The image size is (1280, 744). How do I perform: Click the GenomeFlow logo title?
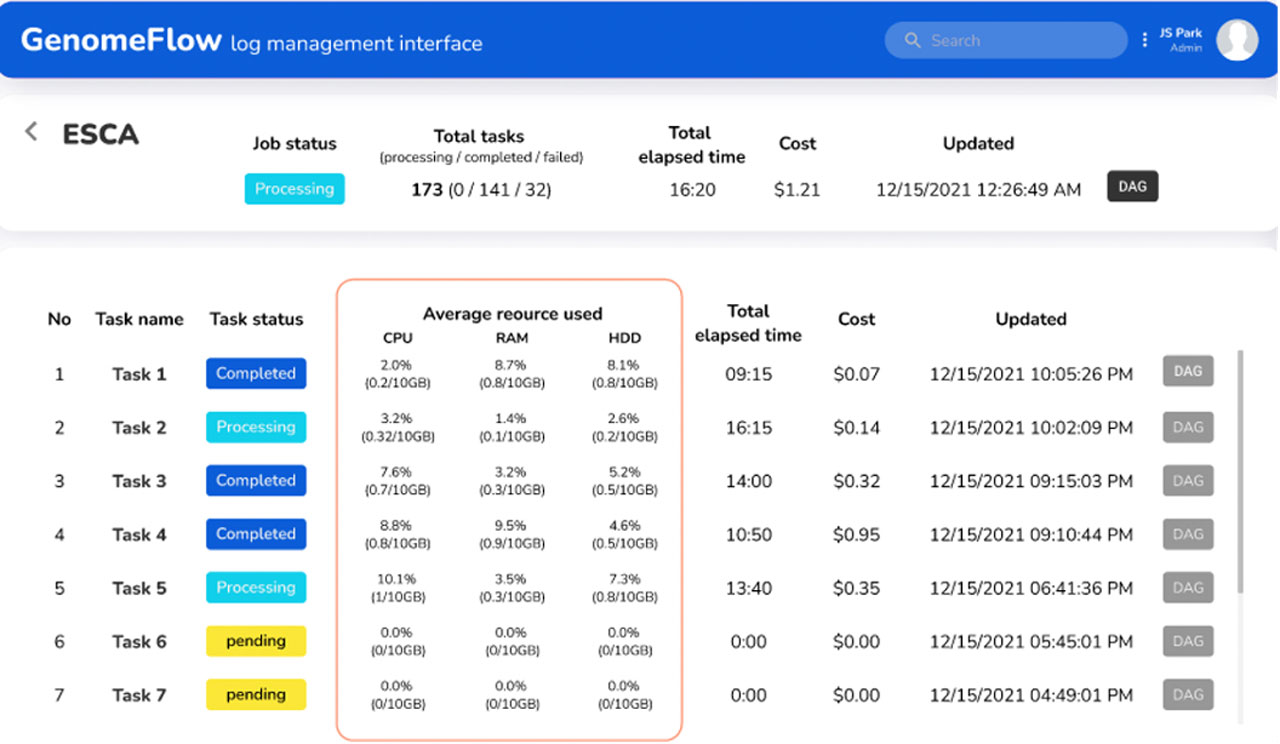click(x=121, y=40)
